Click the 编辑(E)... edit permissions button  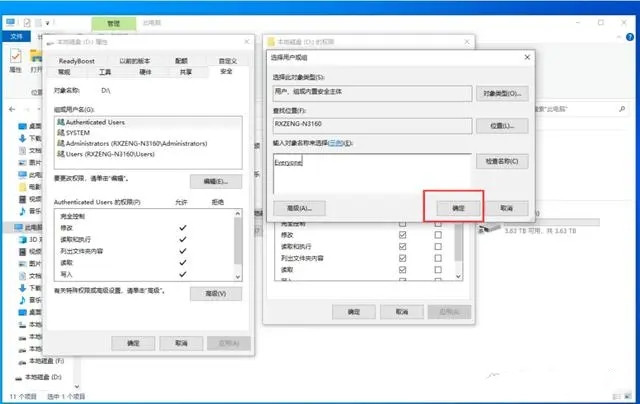[x=216, y=181]
